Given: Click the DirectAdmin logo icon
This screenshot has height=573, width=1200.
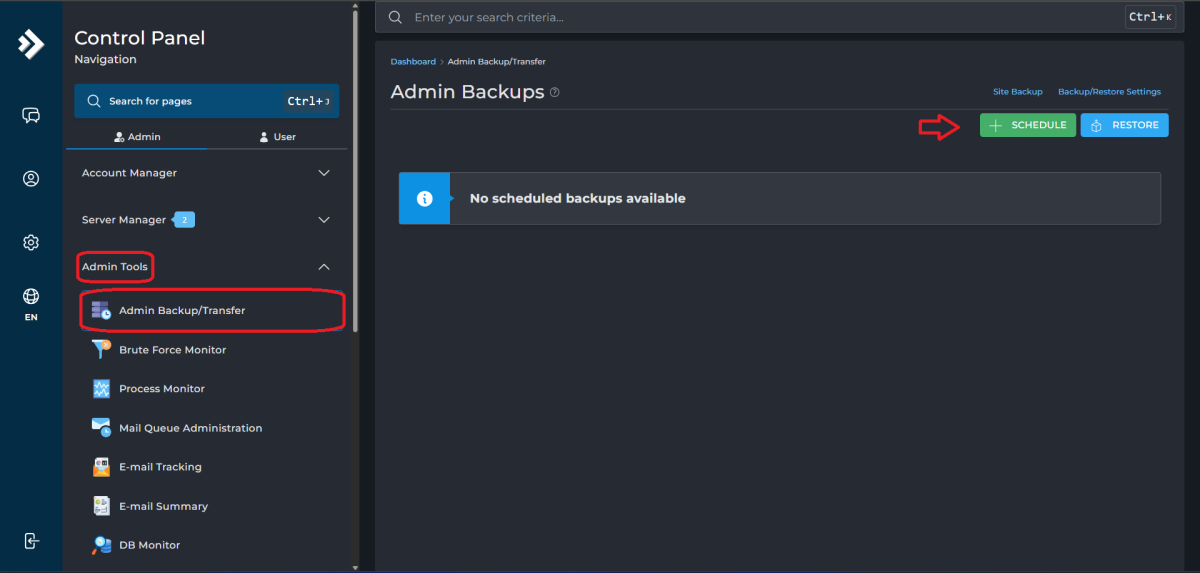Looking at the screenshot, I should coord(31,44).
